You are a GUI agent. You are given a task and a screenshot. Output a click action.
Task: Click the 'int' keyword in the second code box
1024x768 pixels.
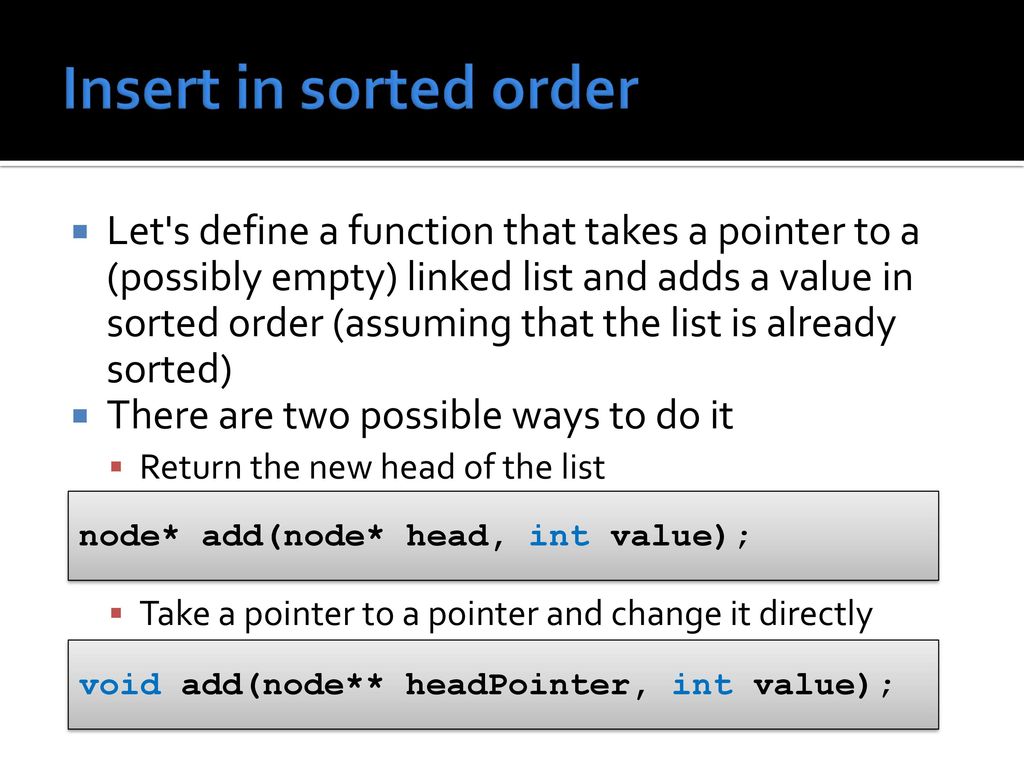tap(702, 684)
